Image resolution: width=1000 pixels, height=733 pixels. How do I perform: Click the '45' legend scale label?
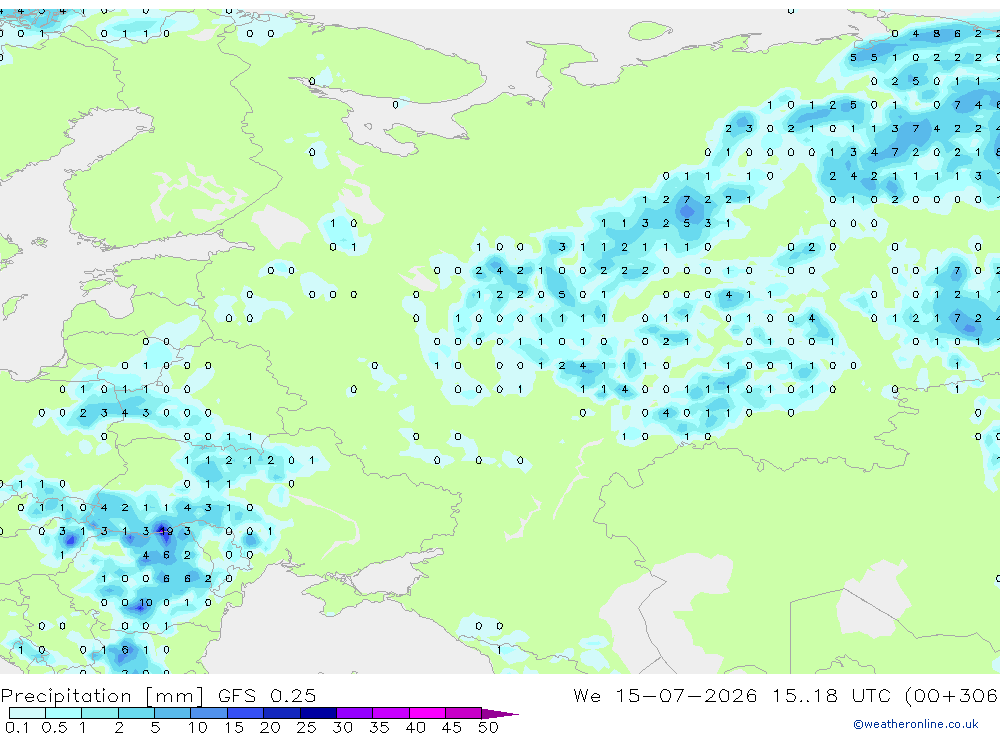coord(452,727)
